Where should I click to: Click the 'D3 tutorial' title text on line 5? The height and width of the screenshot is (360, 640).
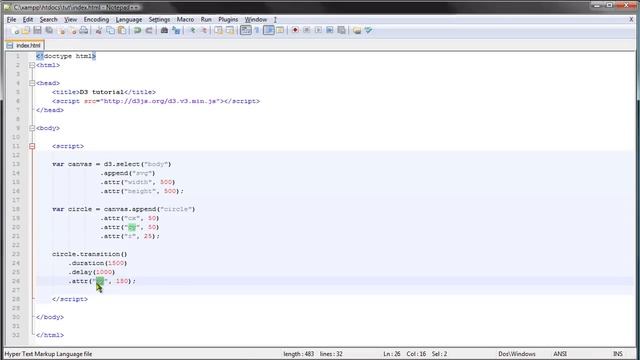pos(101,92)
